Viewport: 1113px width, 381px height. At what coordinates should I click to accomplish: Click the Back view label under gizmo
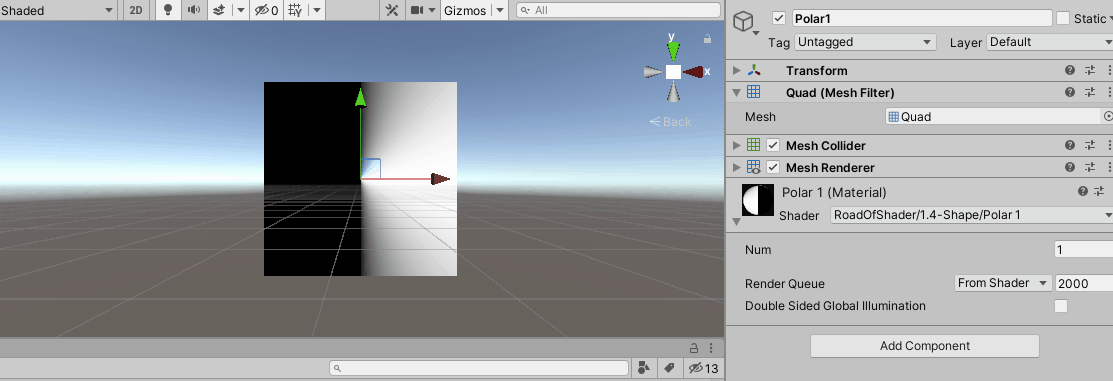tap(670, 121)
